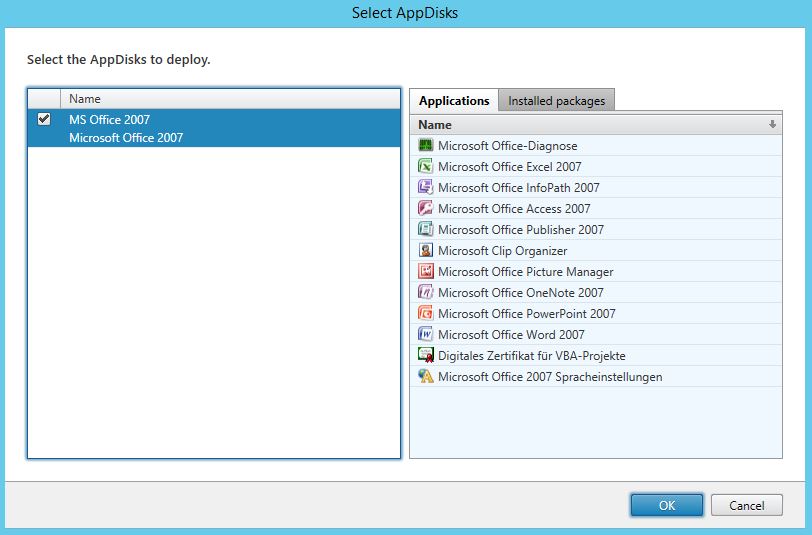Click the Microsoft Office-Diagnose icon

pos(425,146)
